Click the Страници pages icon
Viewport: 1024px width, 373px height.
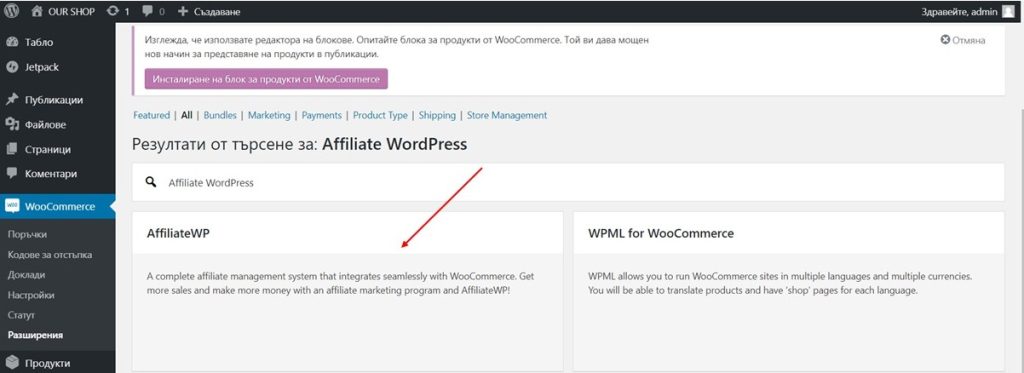pyautogui.click(x=12, y=149)
